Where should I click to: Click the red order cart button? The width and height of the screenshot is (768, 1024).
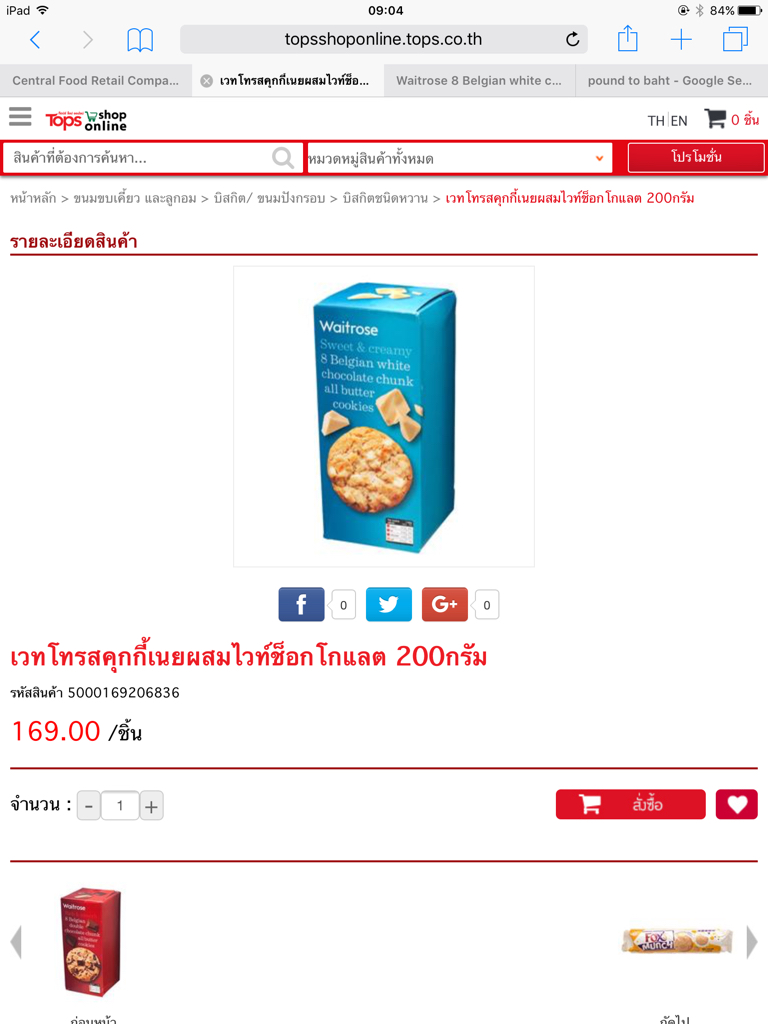[630, 804]
